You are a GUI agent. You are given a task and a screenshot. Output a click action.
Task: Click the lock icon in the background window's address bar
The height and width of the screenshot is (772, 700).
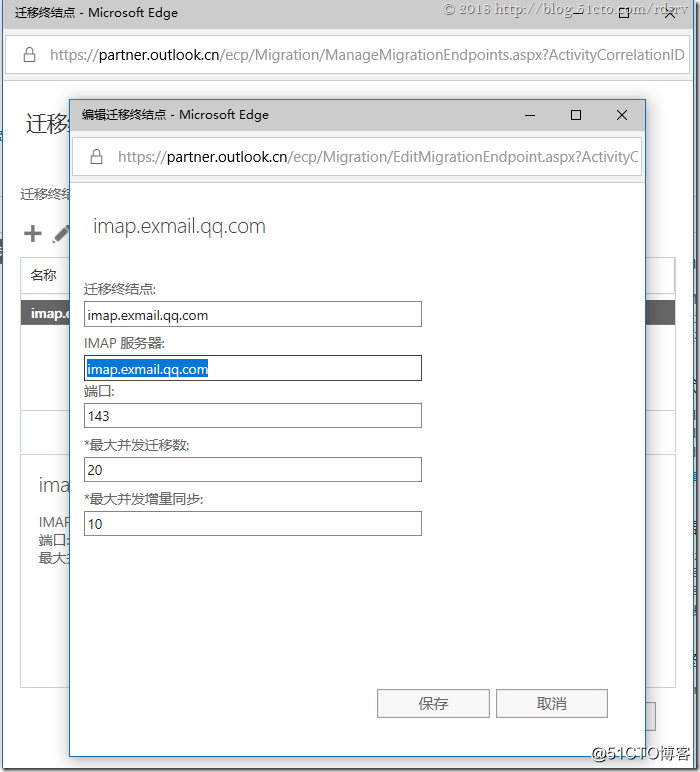pyautogui.click(x=30, y=55)
